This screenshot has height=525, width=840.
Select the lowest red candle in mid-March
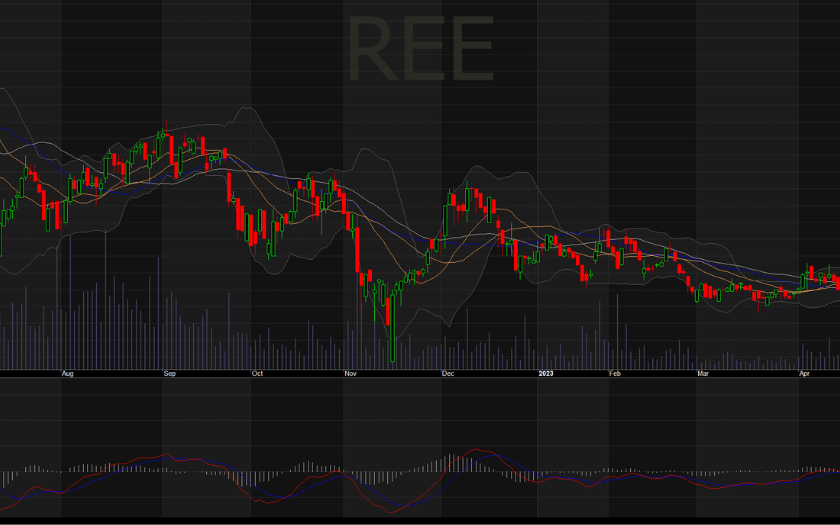[x=758, y=296]
